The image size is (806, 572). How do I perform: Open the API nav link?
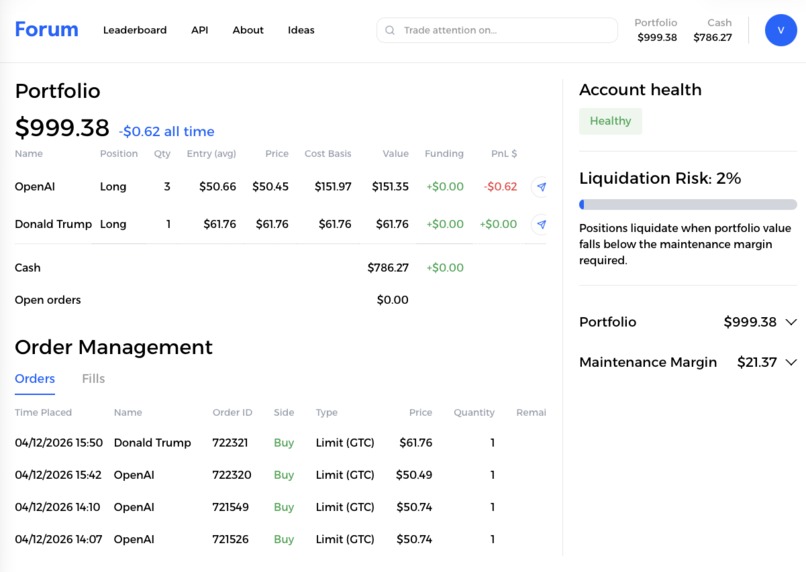[x=199, y=30]
